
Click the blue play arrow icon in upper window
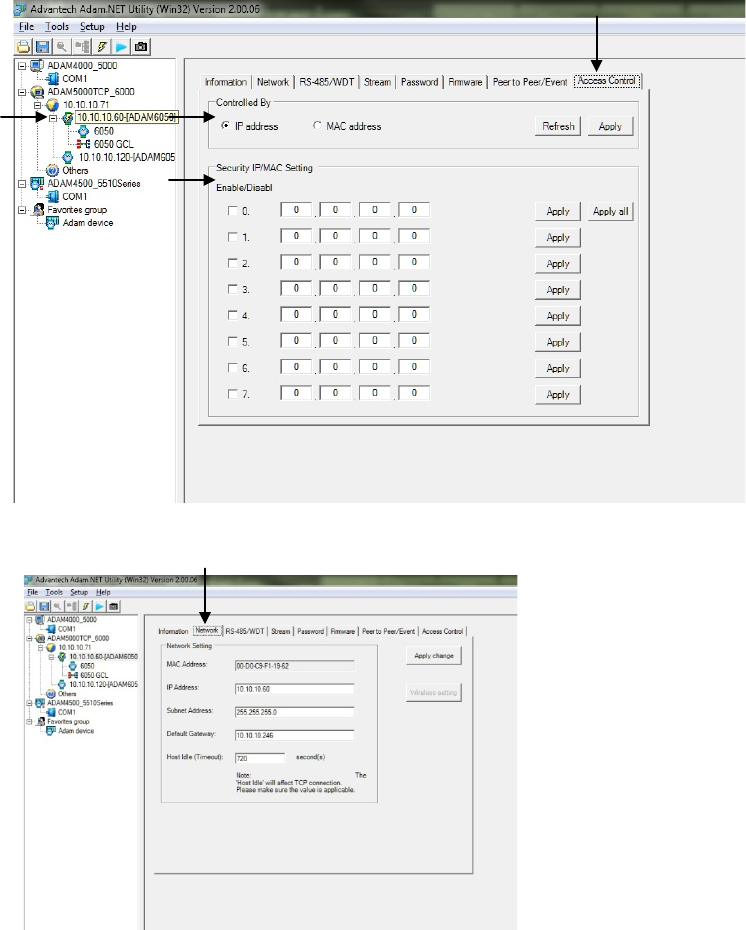click(121, 46)
